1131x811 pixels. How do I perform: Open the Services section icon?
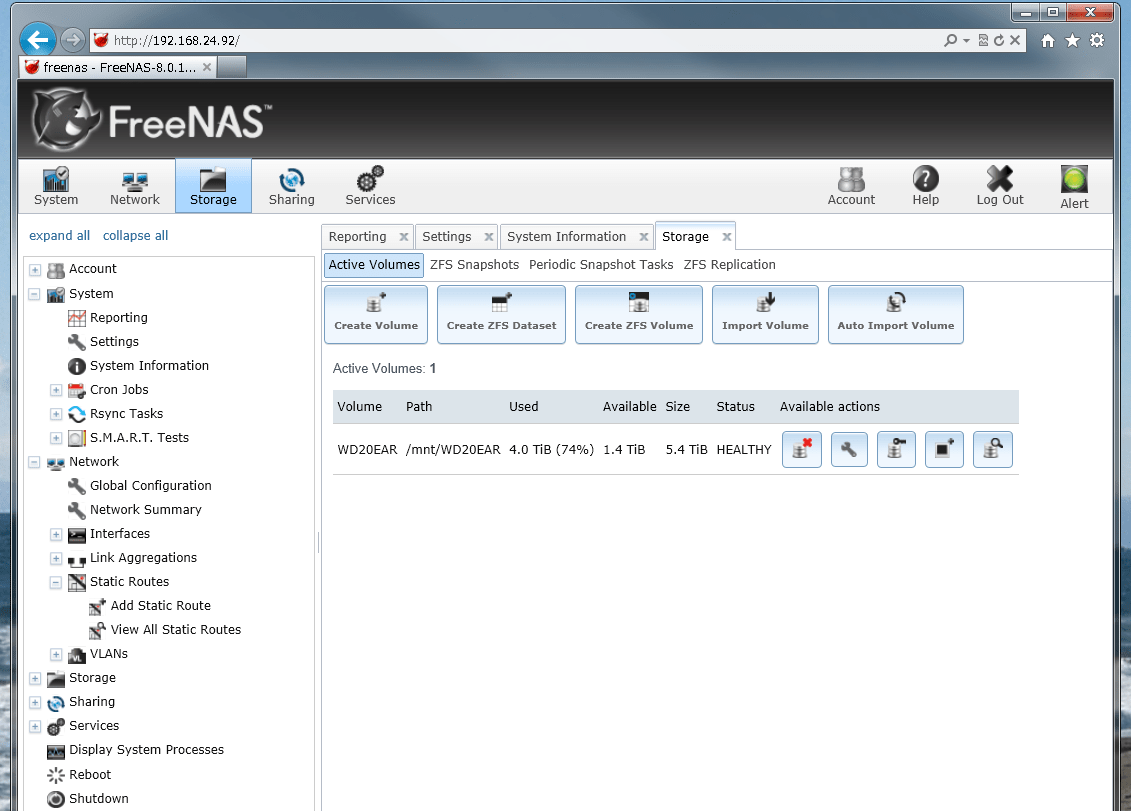coord(369,185)
